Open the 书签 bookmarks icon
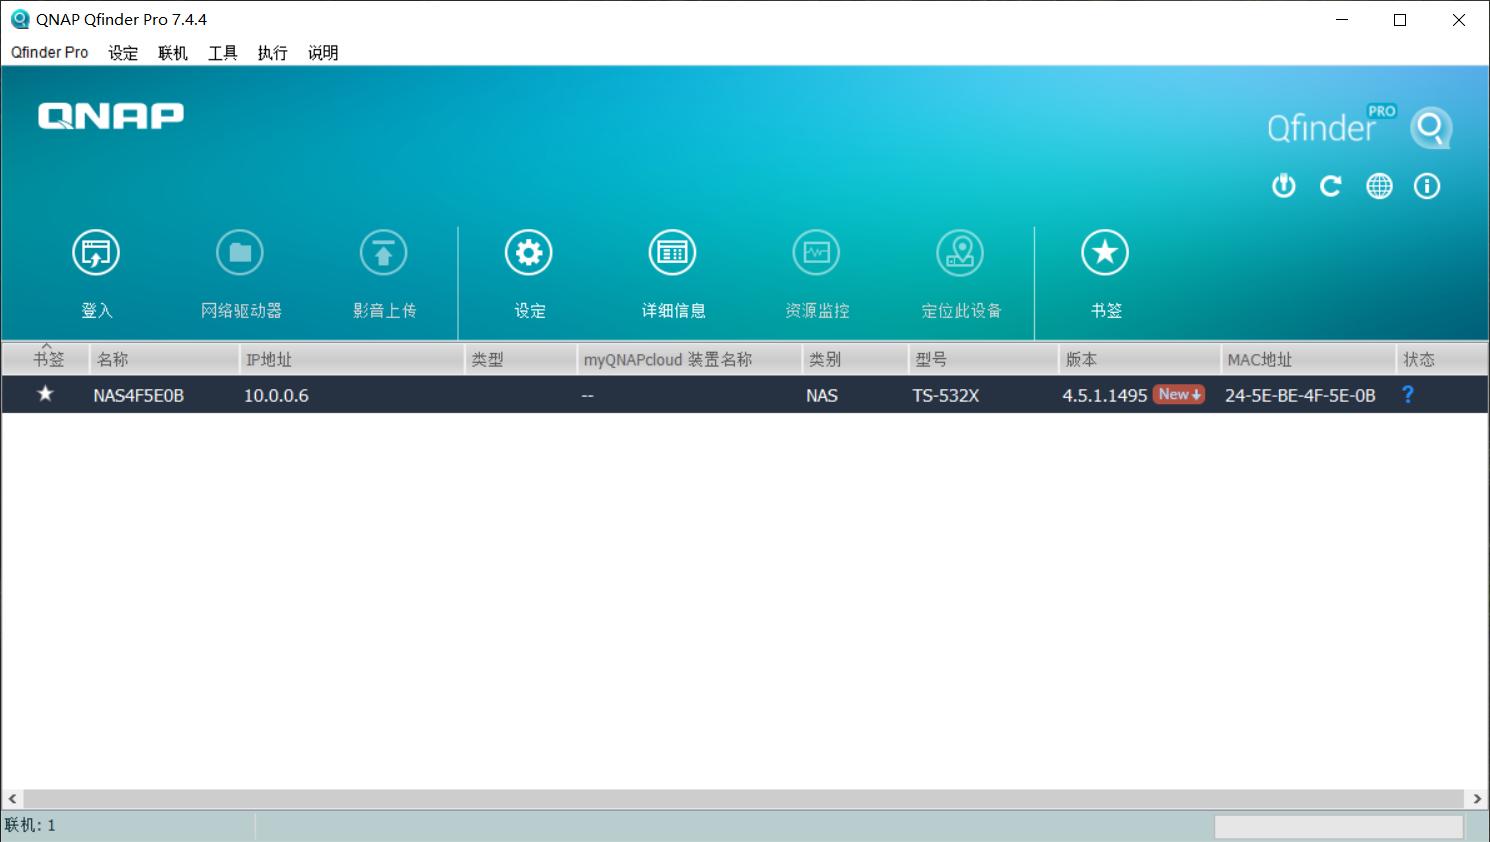 coord(1104,252)
